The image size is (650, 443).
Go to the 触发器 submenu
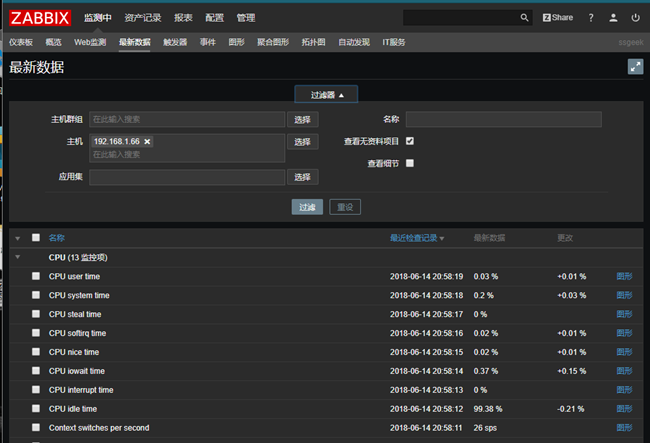tap(175, 42)
